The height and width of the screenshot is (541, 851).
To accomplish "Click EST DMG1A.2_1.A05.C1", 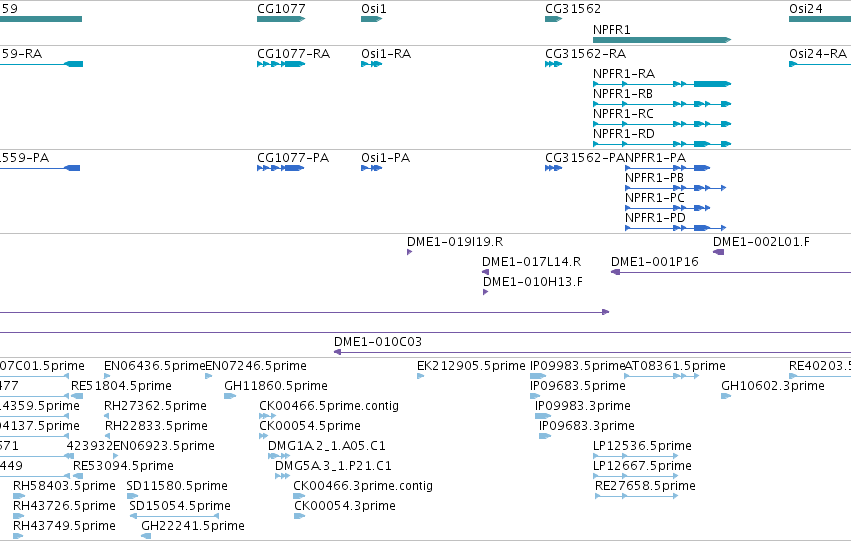I will point(279,456).
